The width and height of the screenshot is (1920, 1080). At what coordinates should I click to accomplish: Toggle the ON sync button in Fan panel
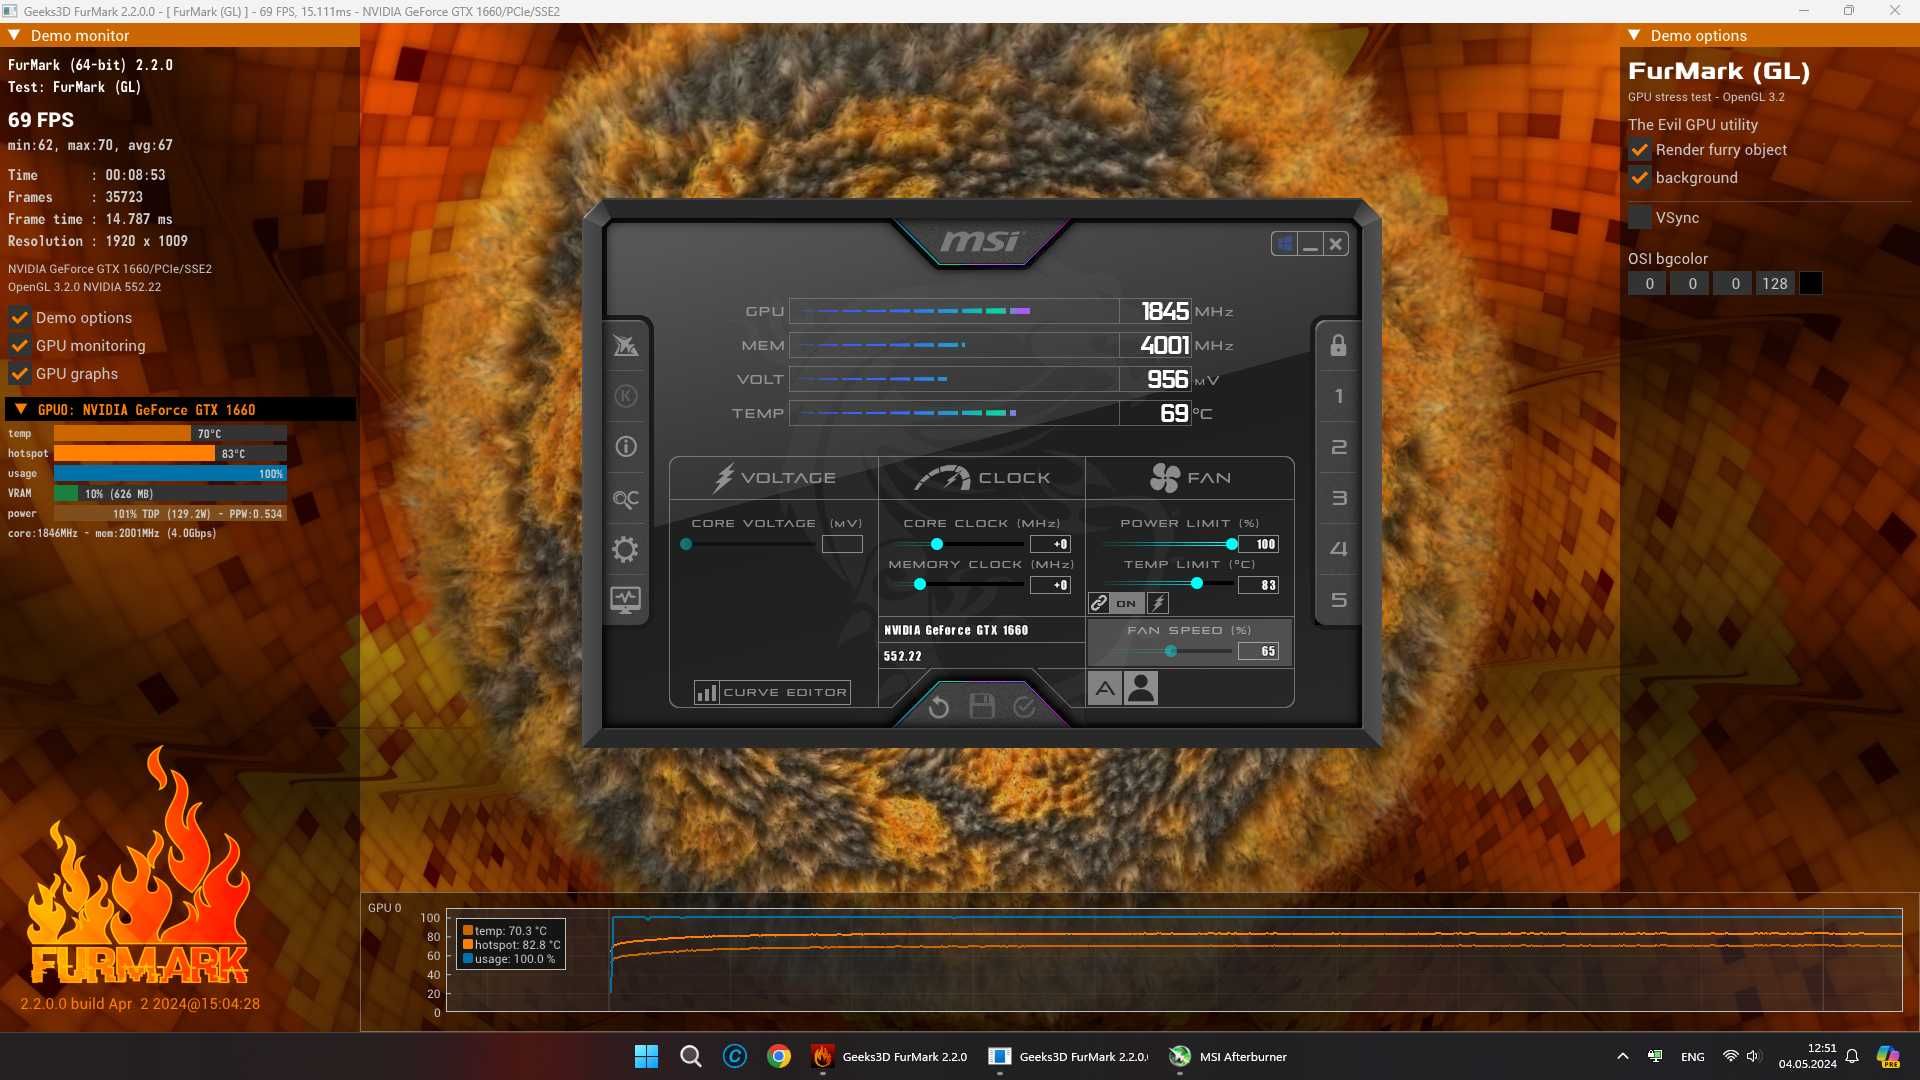tap(1126, 603)
